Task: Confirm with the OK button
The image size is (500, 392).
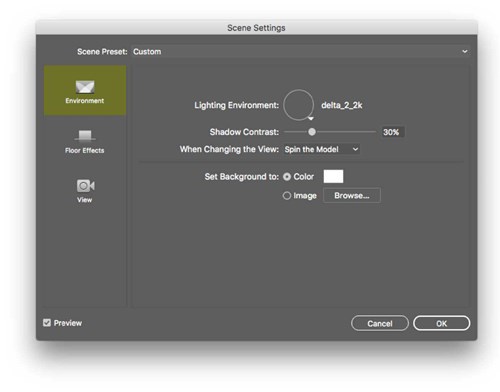Action: pyautogui.click(x=442, y=323)
